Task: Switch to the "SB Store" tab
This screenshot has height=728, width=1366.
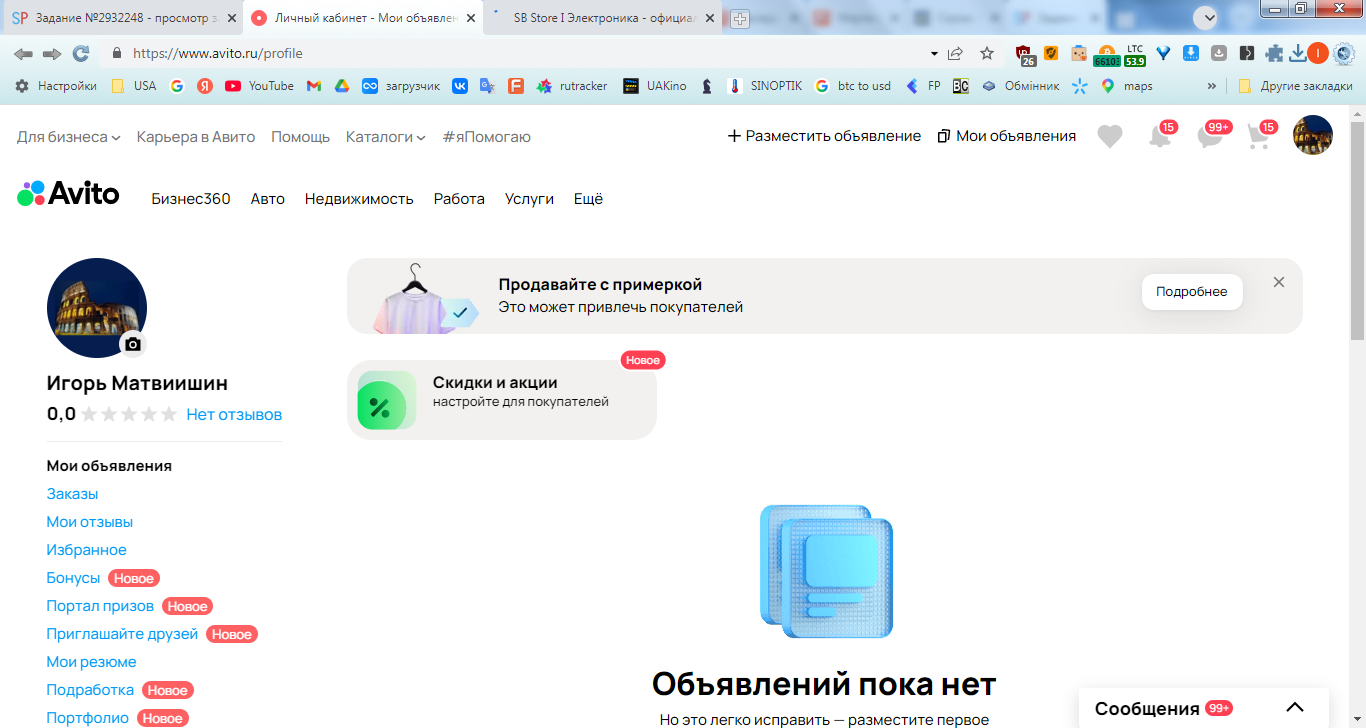Action: coord(603,18)
